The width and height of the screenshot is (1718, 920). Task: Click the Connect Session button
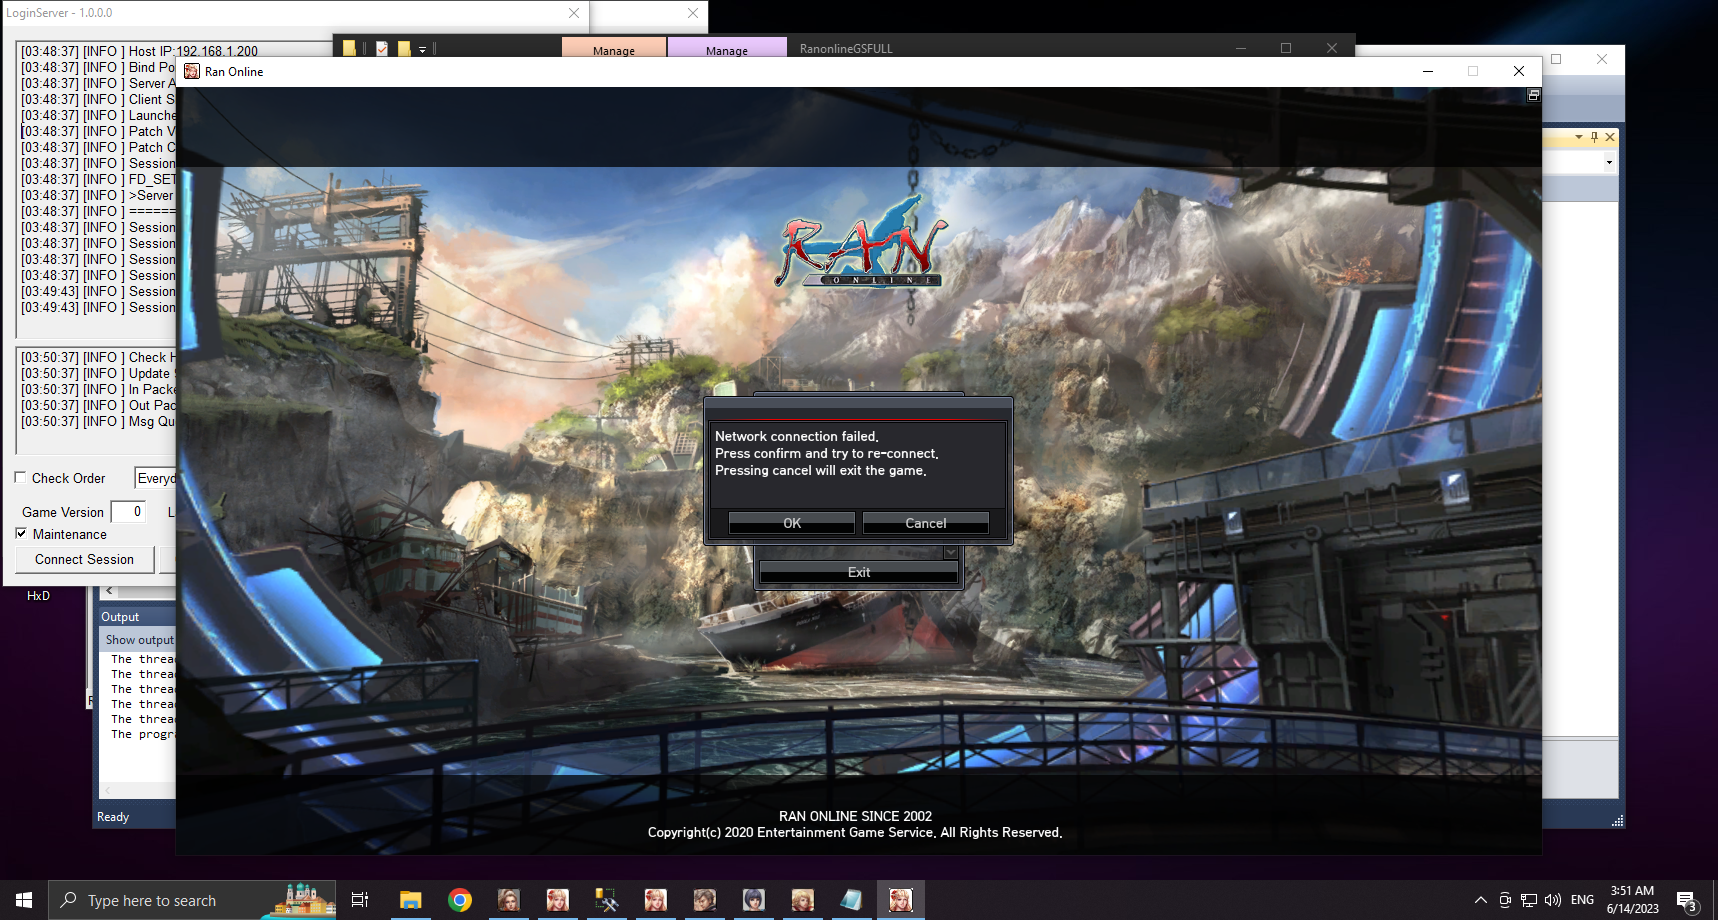(84, 559)
